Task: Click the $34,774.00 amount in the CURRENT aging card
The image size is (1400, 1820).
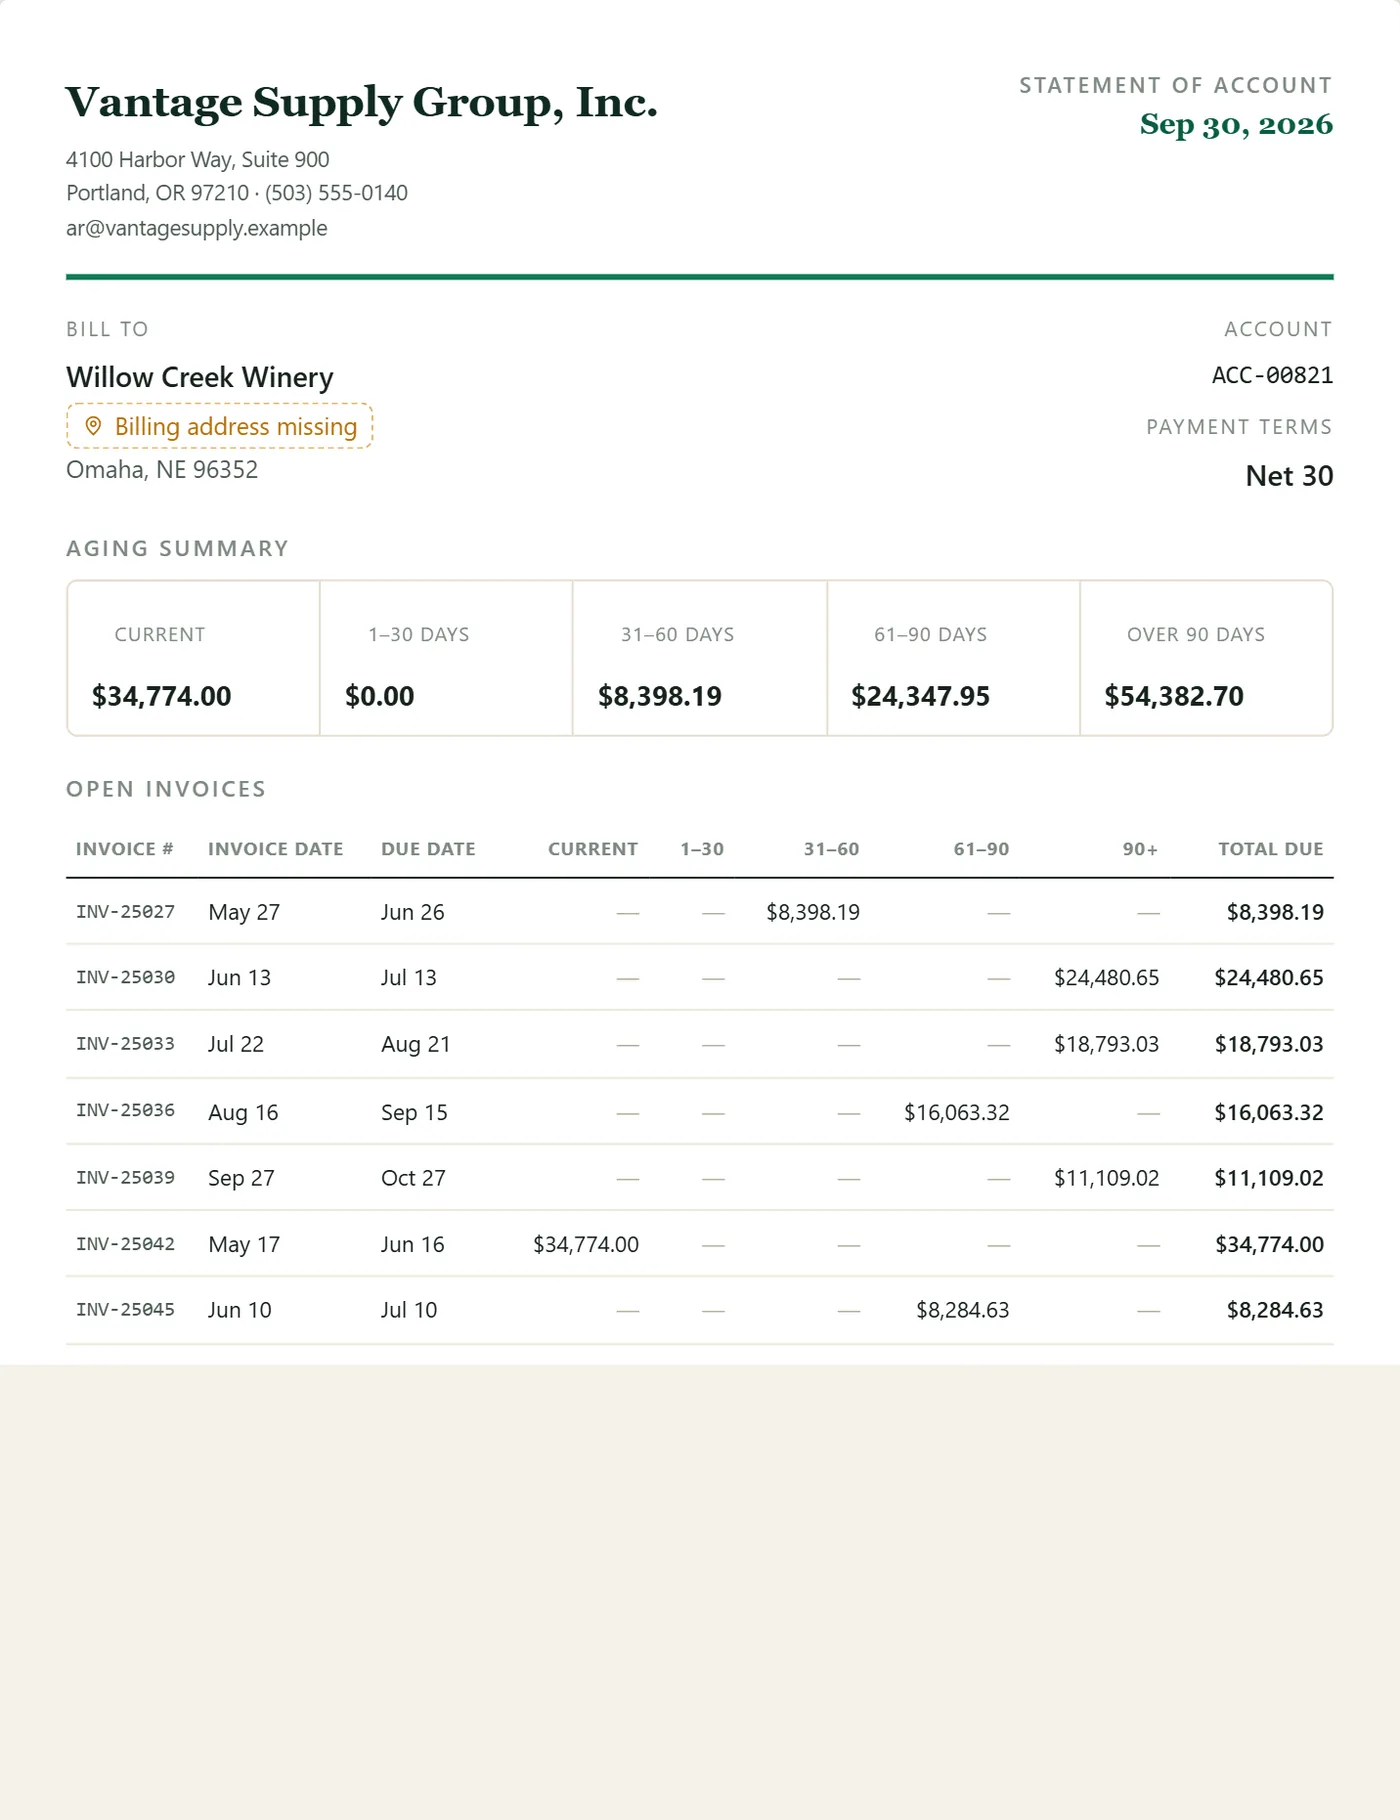Action: click(x=161, y=696)
